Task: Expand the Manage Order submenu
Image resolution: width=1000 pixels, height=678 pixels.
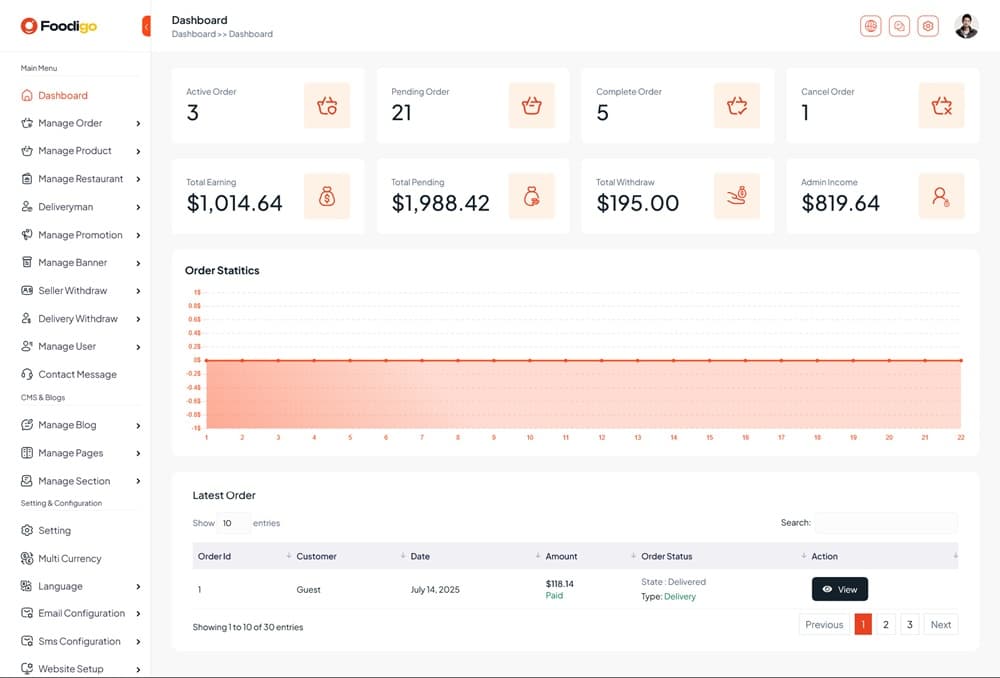Action: (78, 123)
